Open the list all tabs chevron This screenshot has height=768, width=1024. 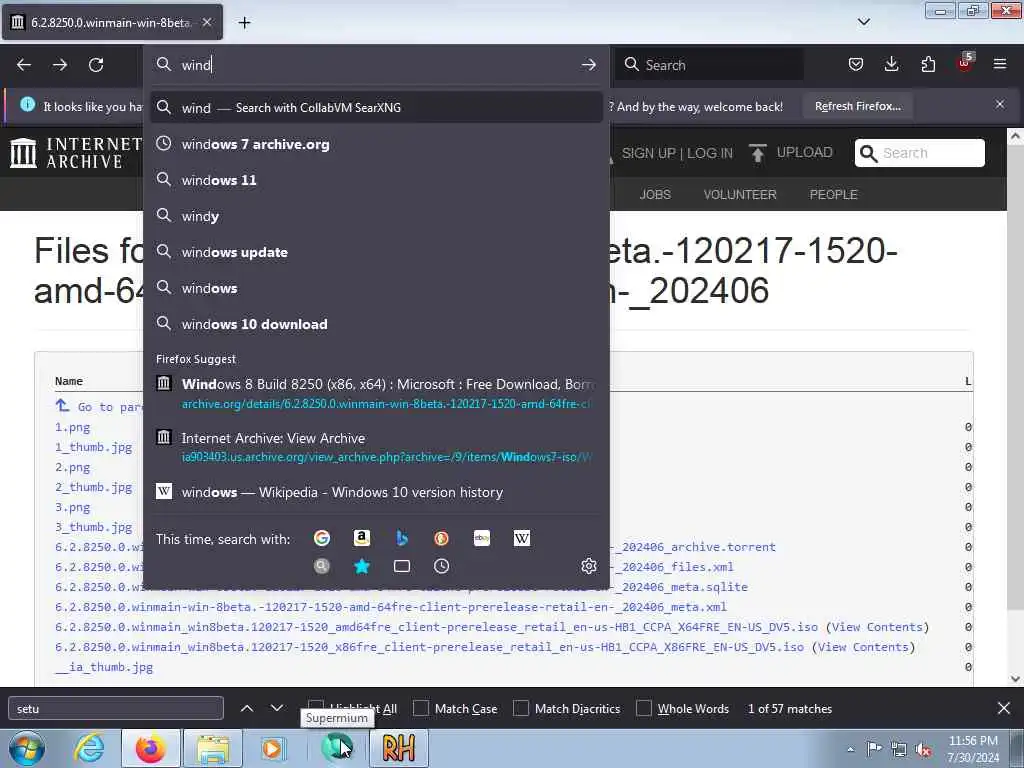click(863, 22)
